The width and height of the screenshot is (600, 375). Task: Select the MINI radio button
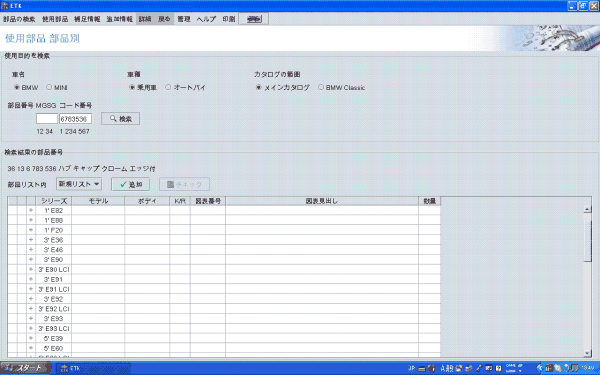(49, 88)
